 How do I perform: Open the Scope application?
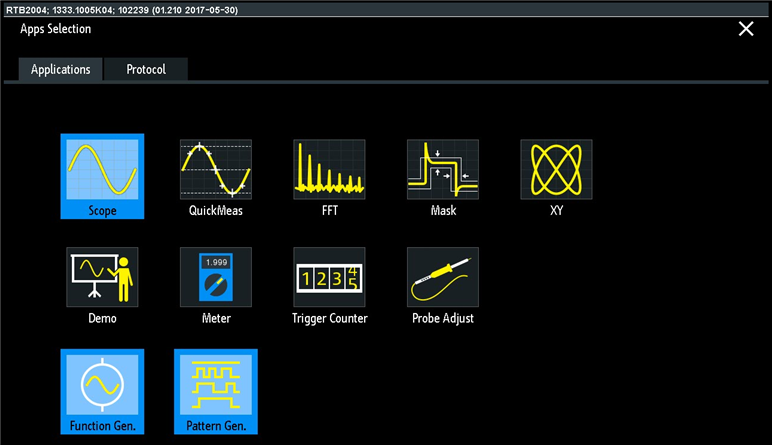(x=102, y=176)
